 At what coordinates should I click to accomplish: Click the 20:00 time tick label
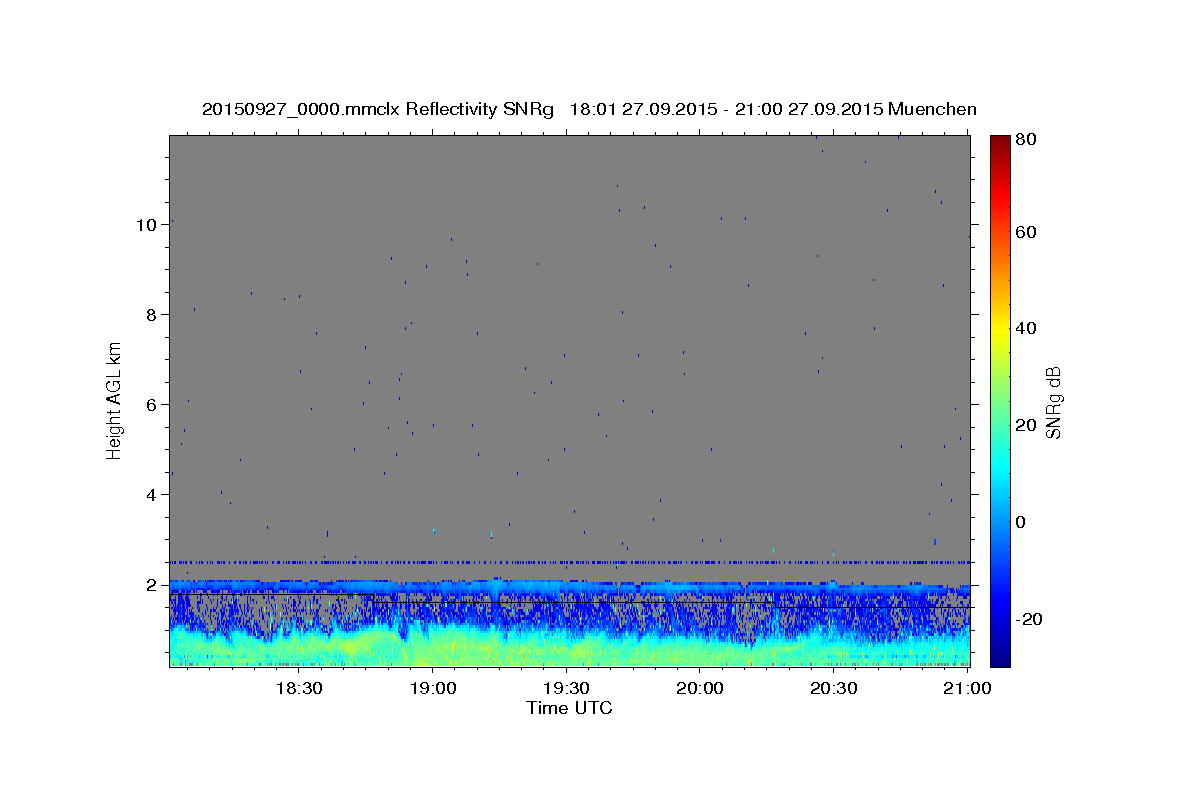click(700, 688)
